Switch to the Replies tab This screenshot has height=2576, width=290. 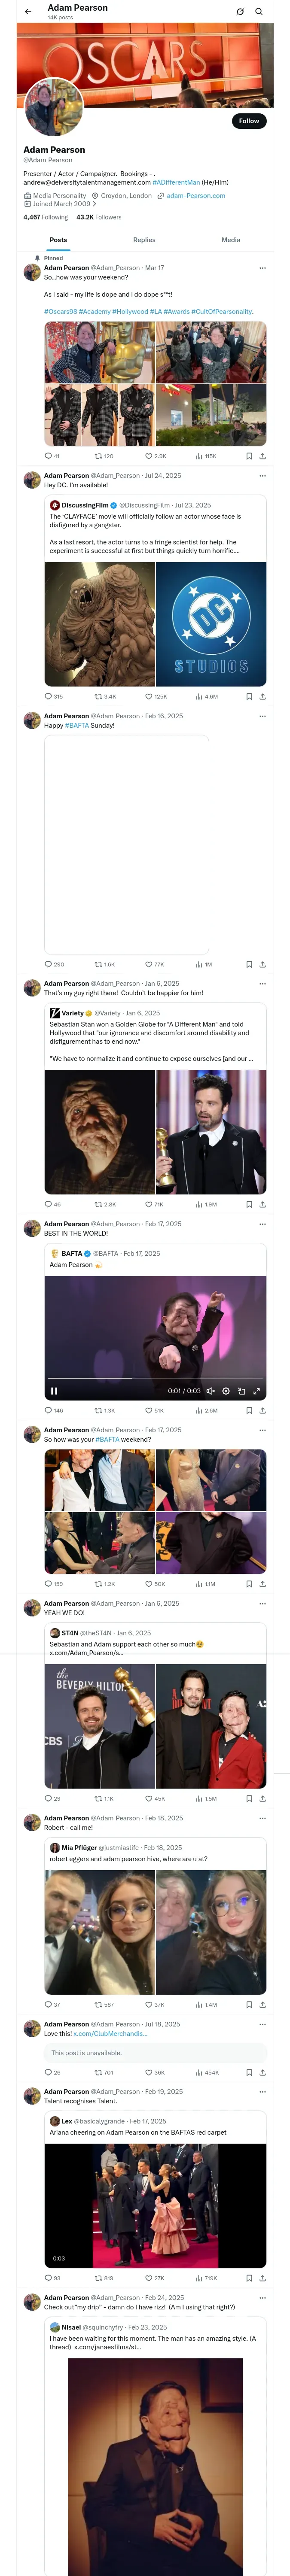tap(144, 240)
